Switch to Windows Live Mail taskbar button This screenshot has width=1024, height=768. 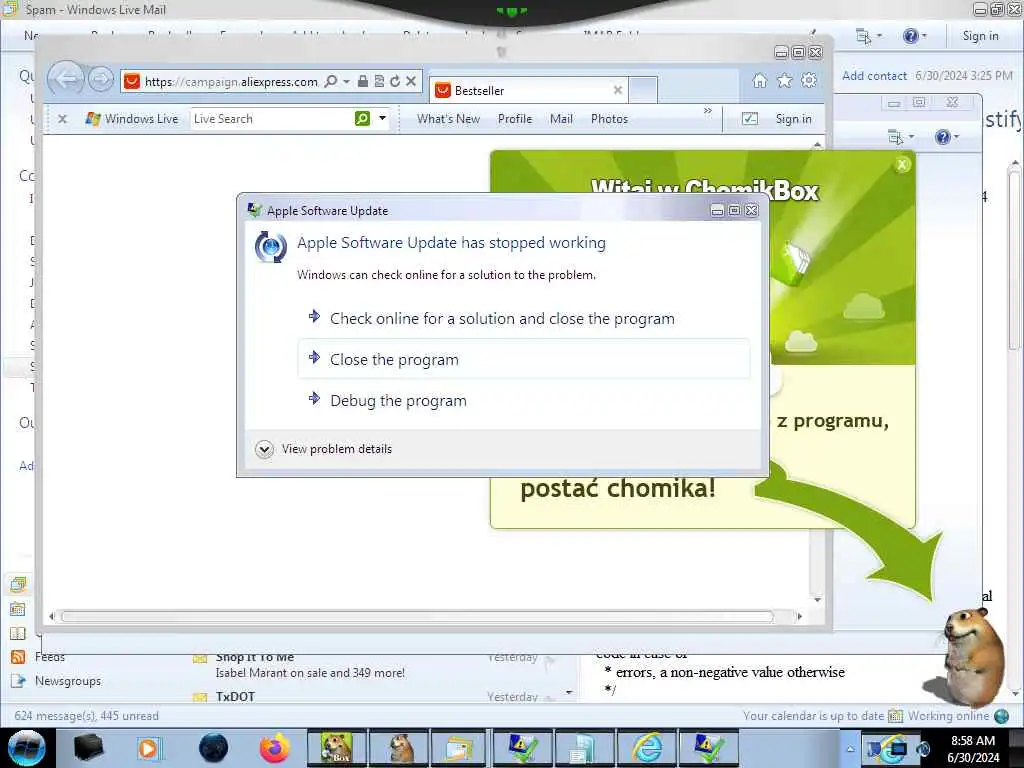pyautogui.click(x=460, y=748)
